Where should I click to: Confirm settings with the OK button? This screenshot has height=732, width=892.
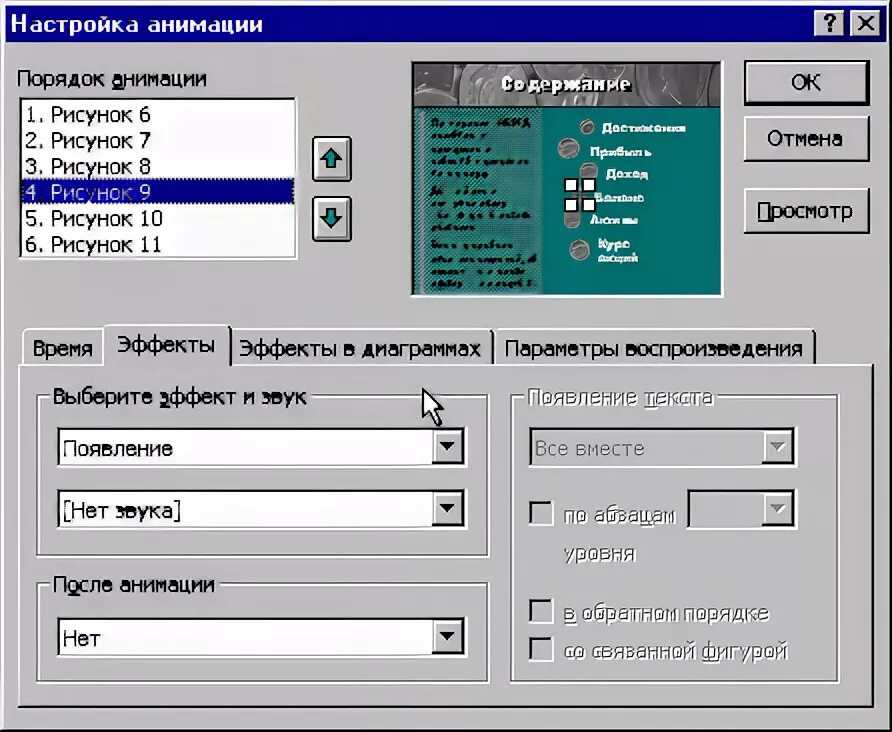pyautogui.click(x=806, y=83)
